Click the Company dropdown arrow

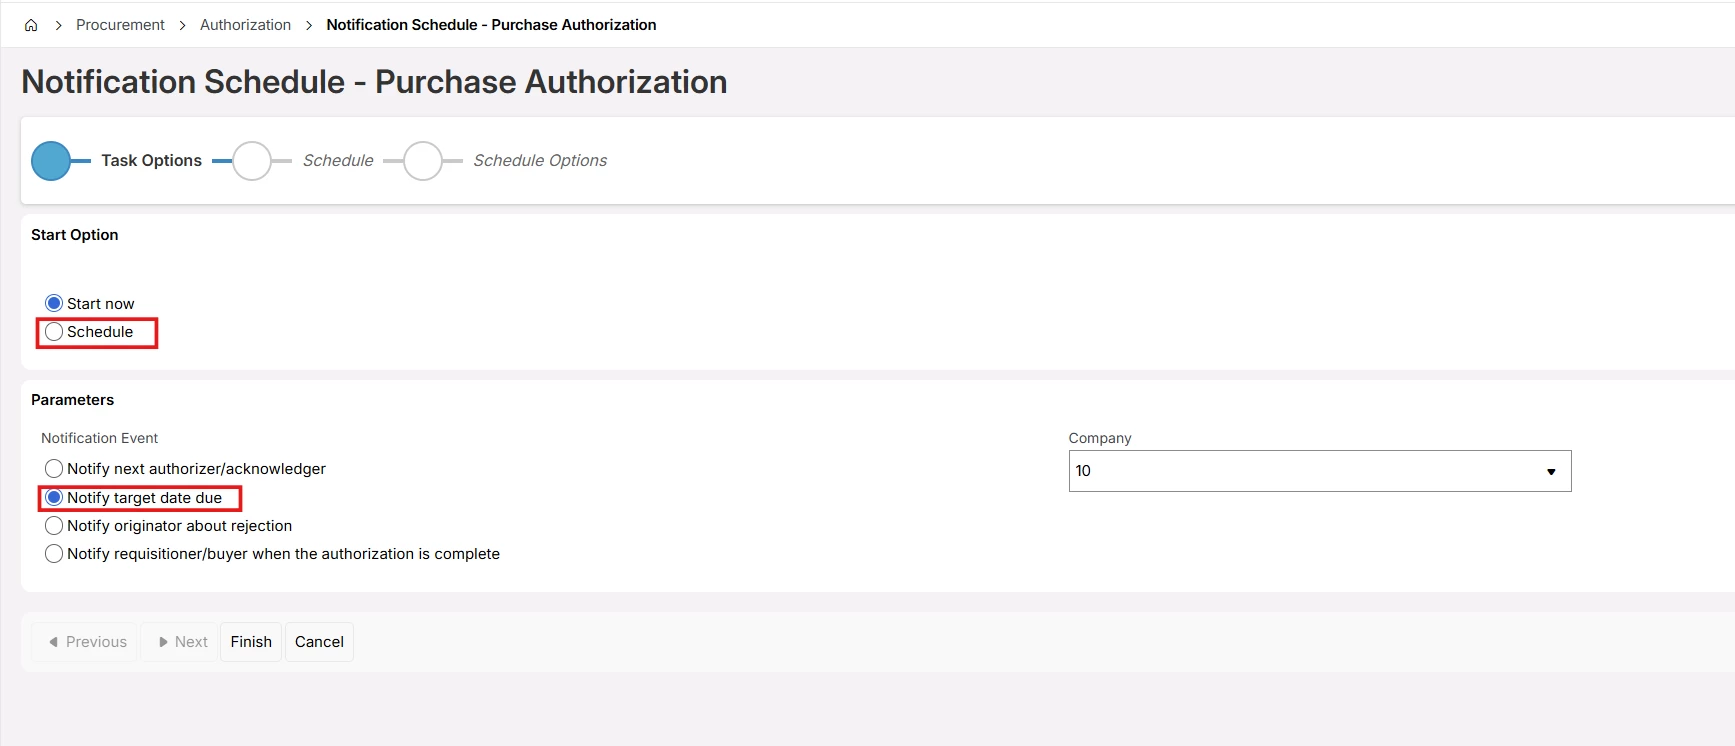coord(1551,472)
